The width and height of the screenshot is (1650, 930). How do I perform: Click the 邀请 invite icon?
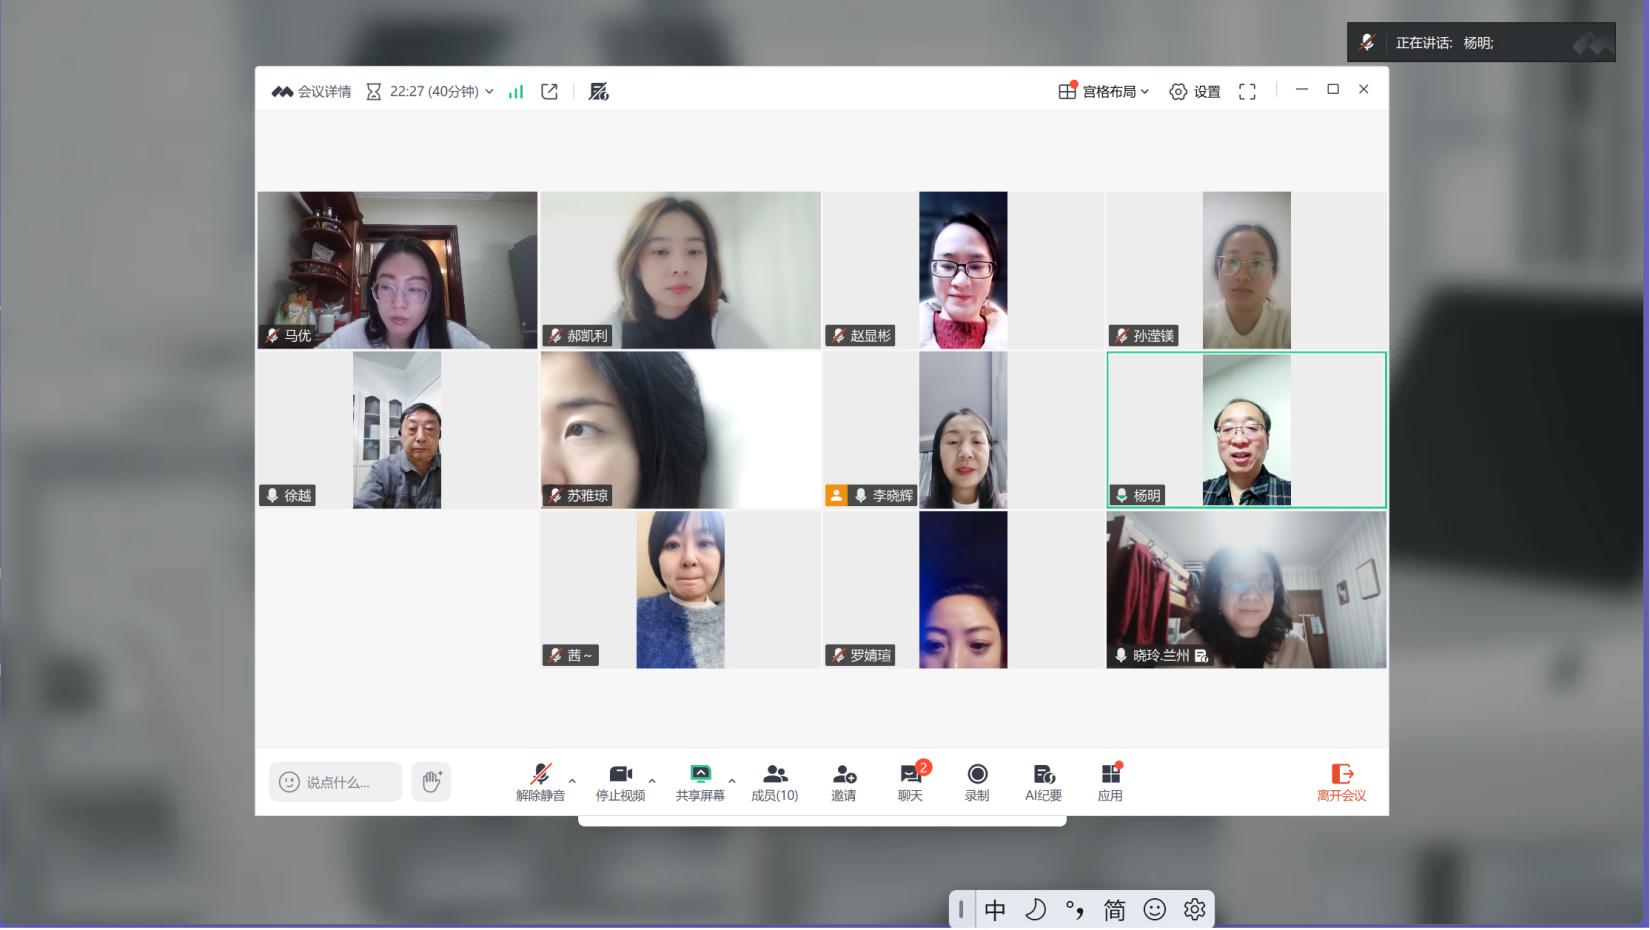click(843, 781)
